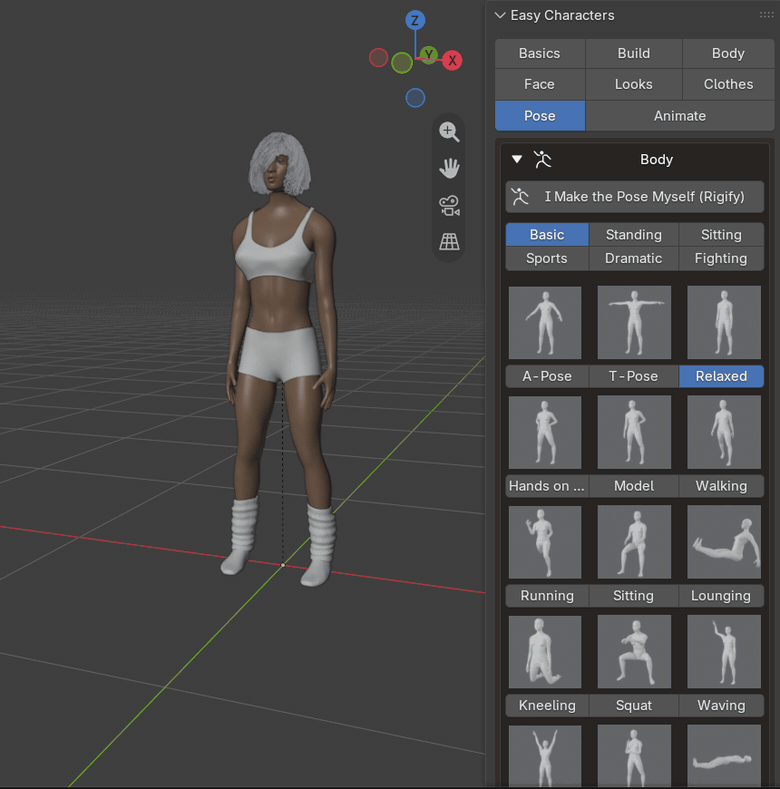Switch to the Face tab
780x789 pixels.
coord(540,84)
